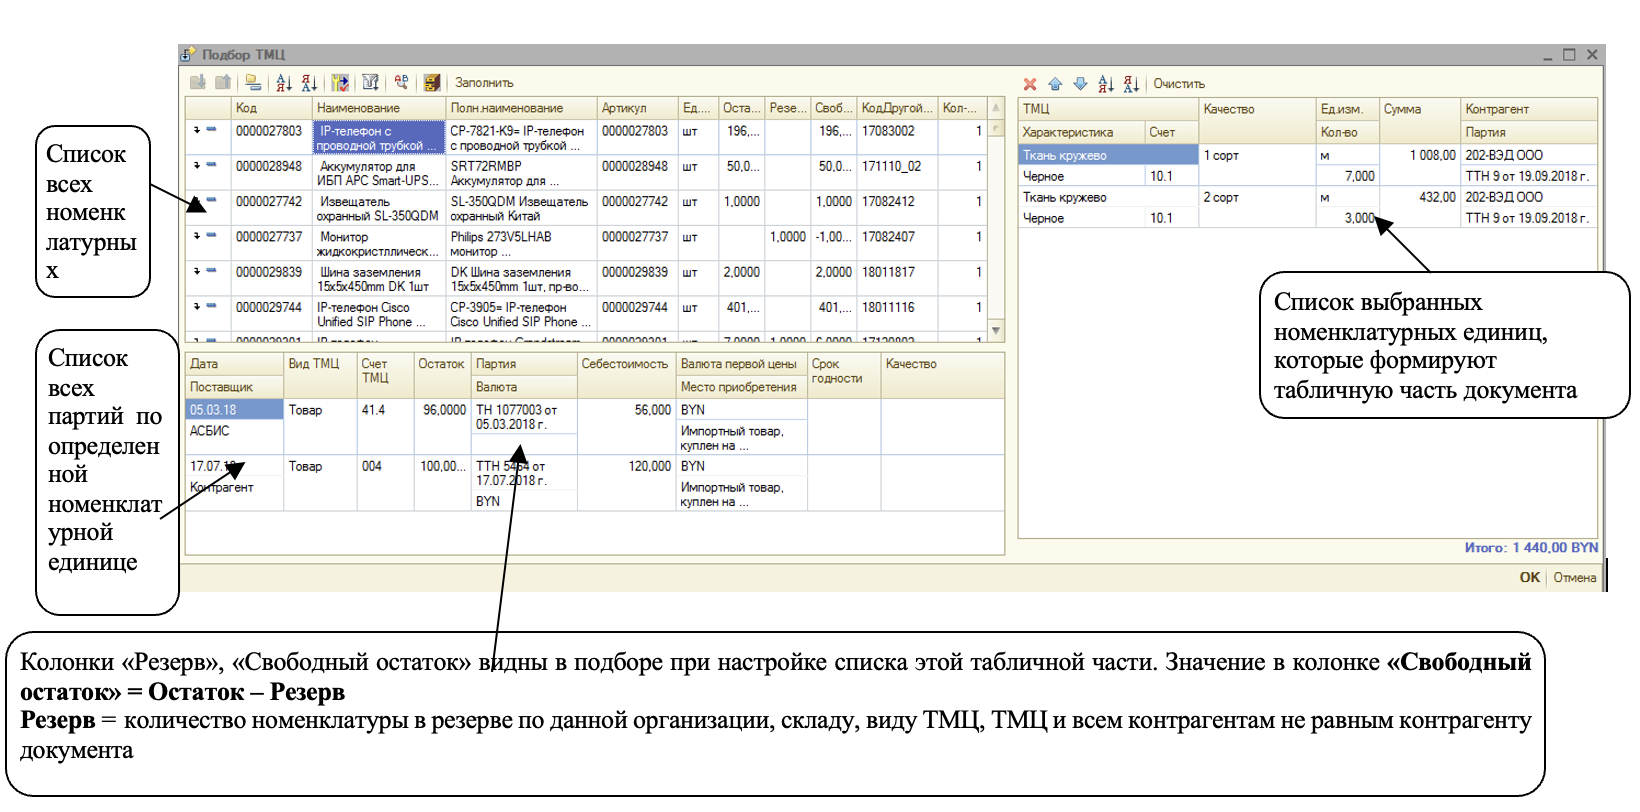Image resolution: width=1640 pixels, height=812 pixels.
Task: Select the row with code 0000029839
Action: pos(269,272)
